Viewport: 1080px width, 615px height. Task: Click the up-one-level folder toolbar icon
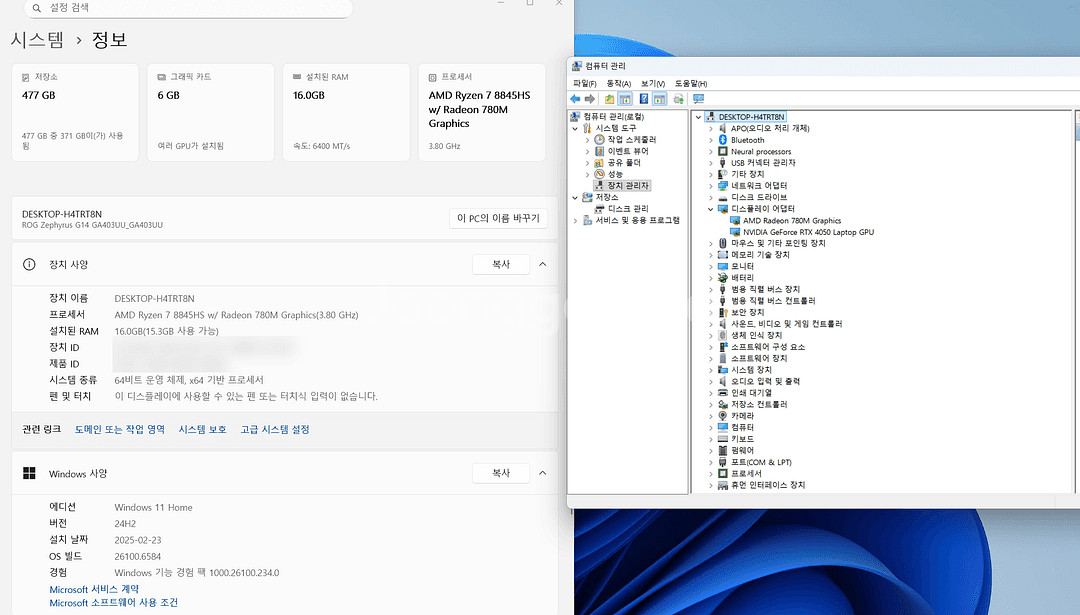(x=609, y=99)
